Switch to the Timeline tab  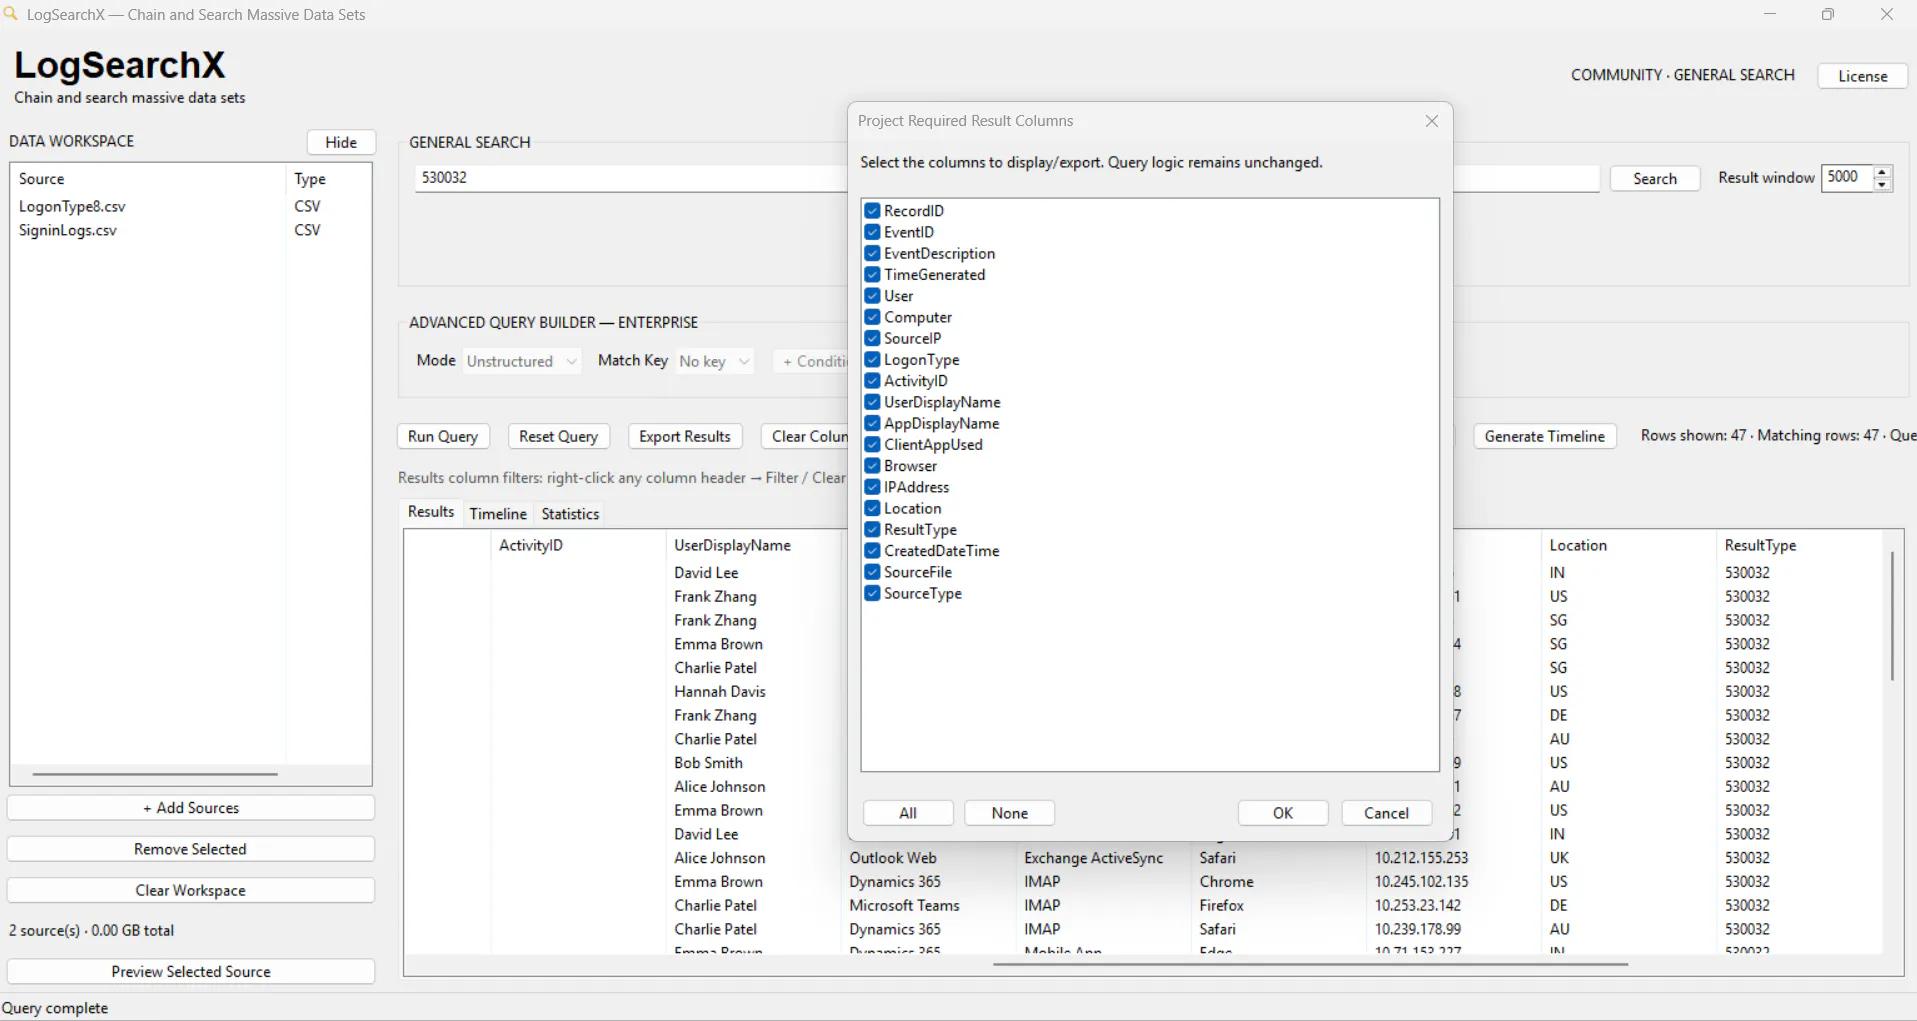point(498,514)
